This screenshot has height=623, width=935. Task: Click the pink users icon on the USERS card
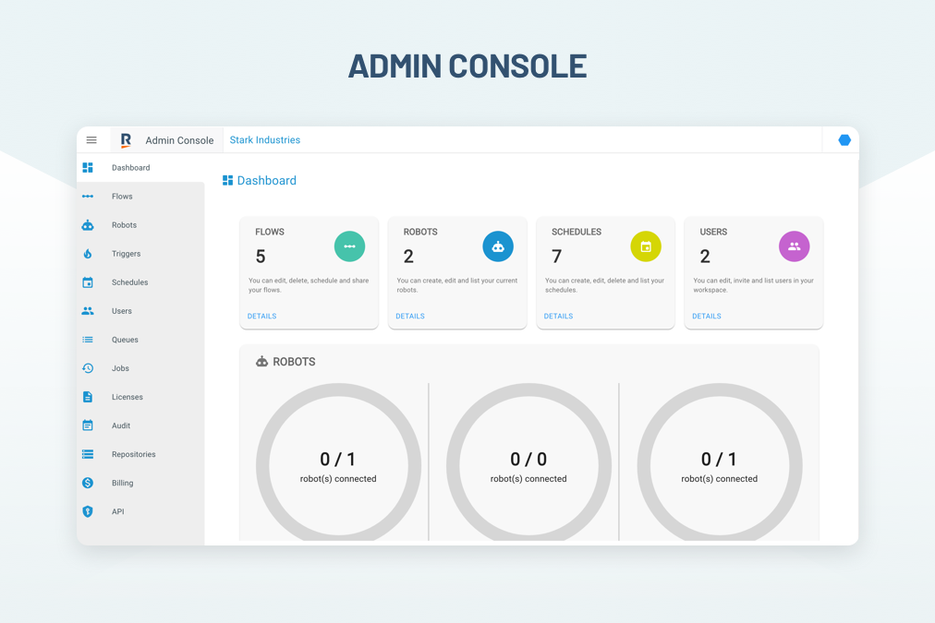794,246
